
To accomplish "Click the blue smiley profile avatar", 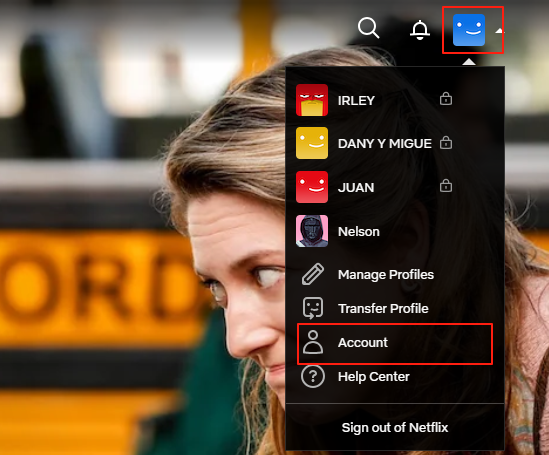I will tap(469, 30).
